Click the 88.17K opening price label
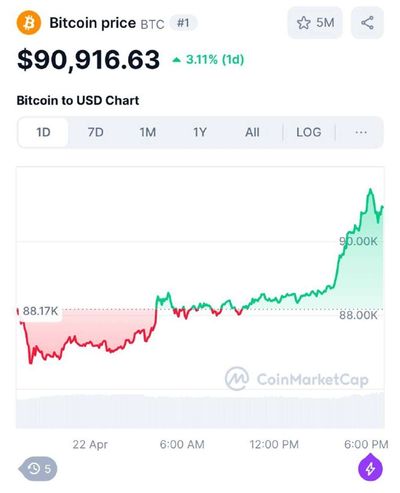The height and width of the screenshot is (493, 400). [x=40, y=311]
